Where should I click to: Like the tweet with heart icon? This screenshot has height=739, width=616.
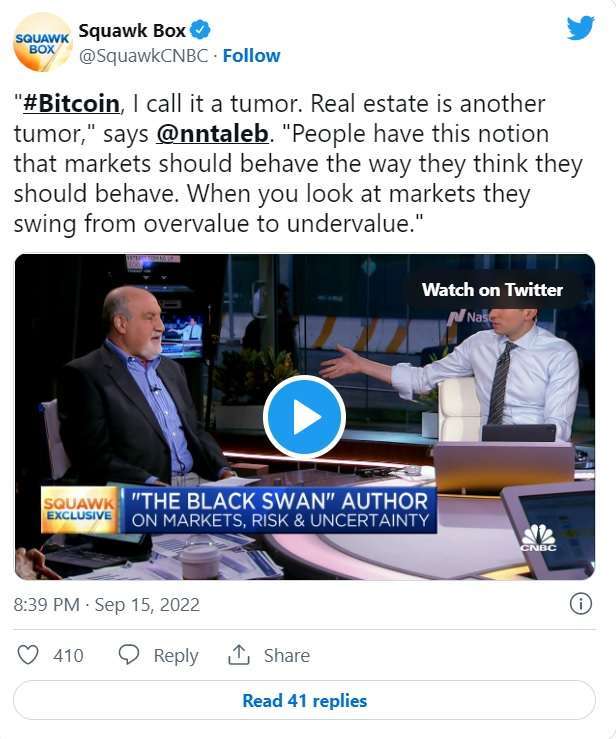(28, 655)
